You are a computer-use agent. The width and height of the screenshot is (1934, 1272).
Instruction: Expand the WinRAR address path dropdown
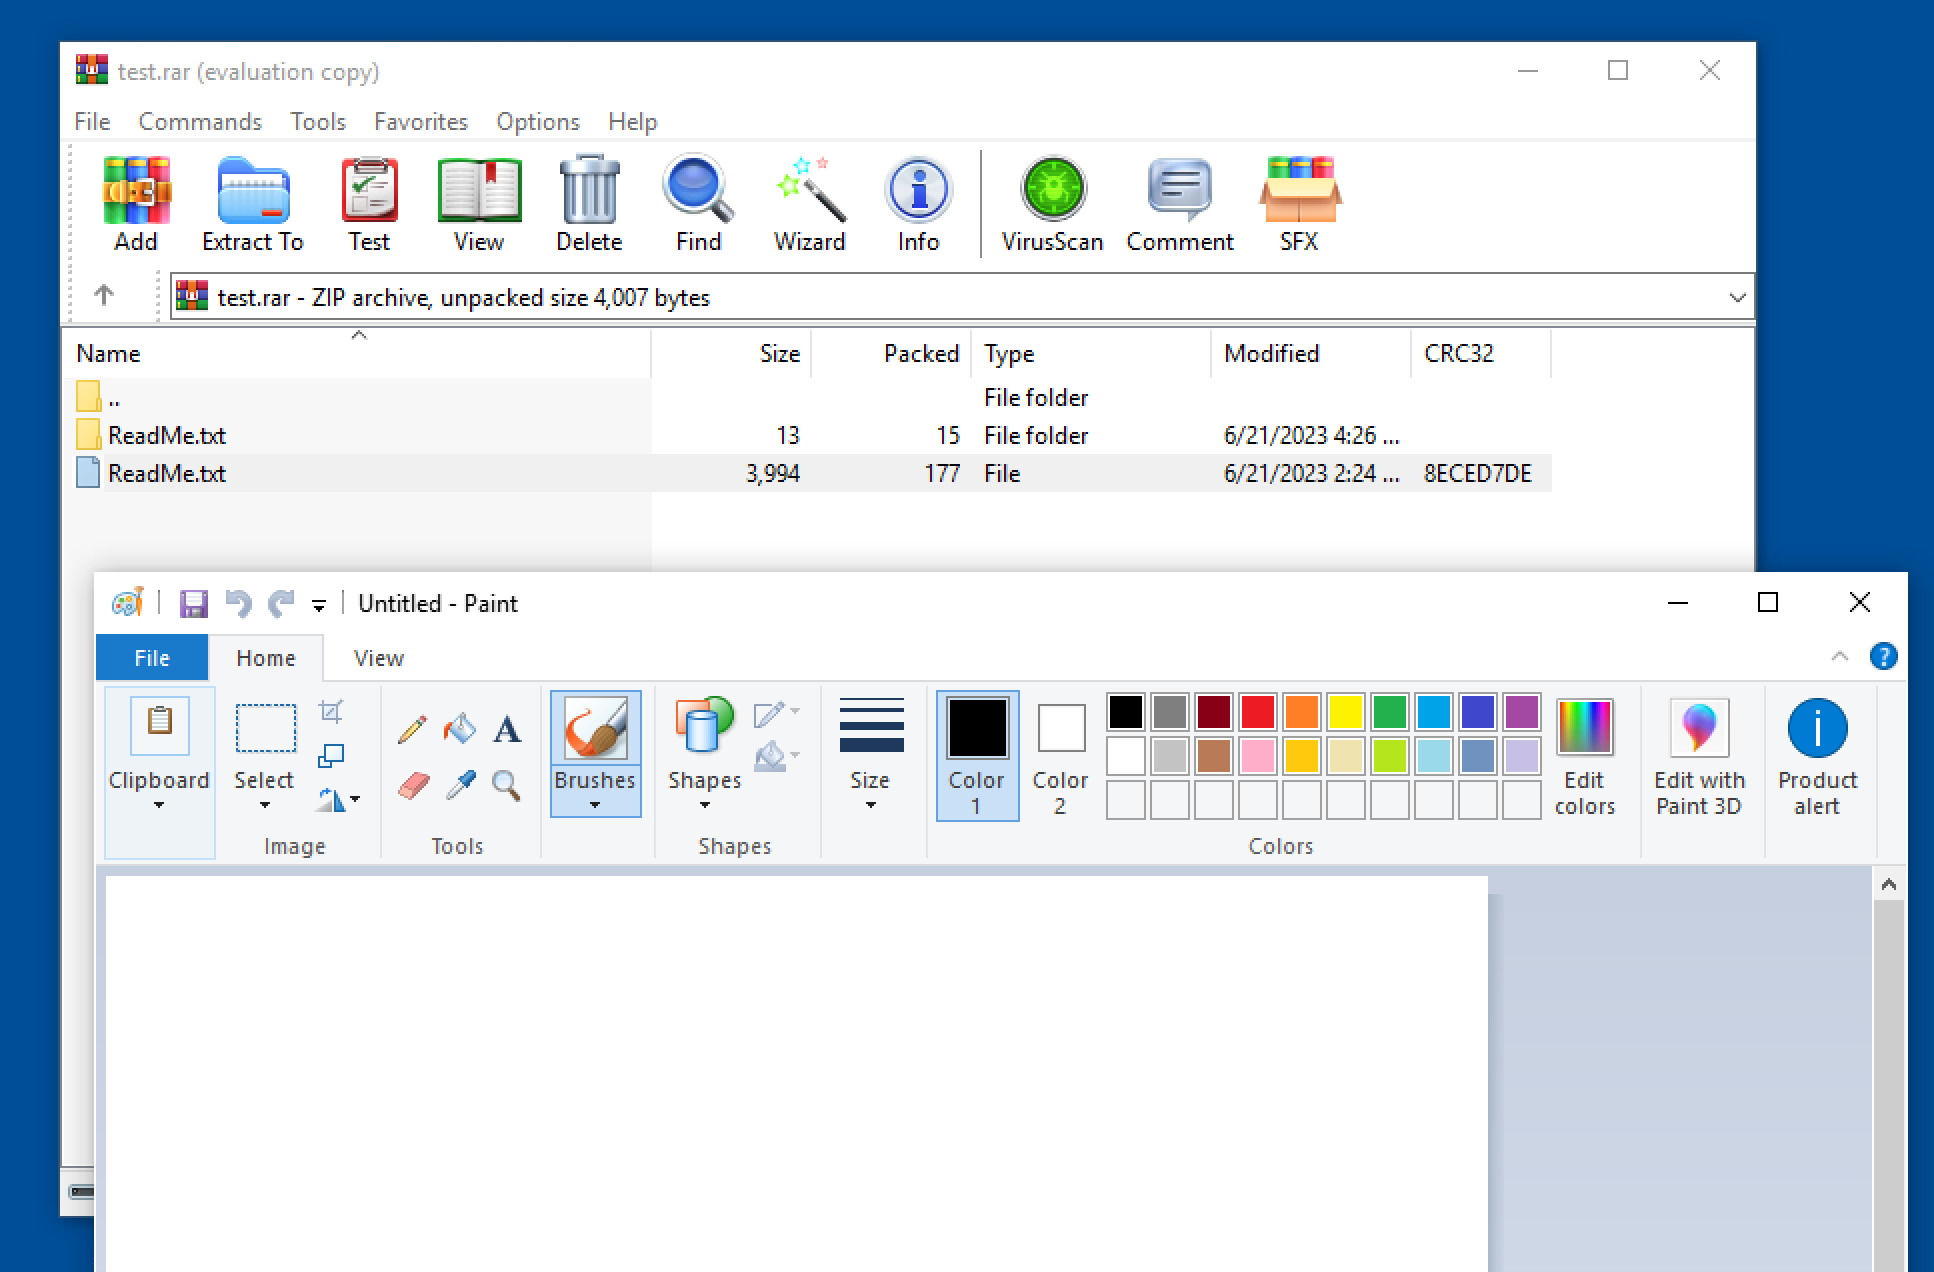1737,297
